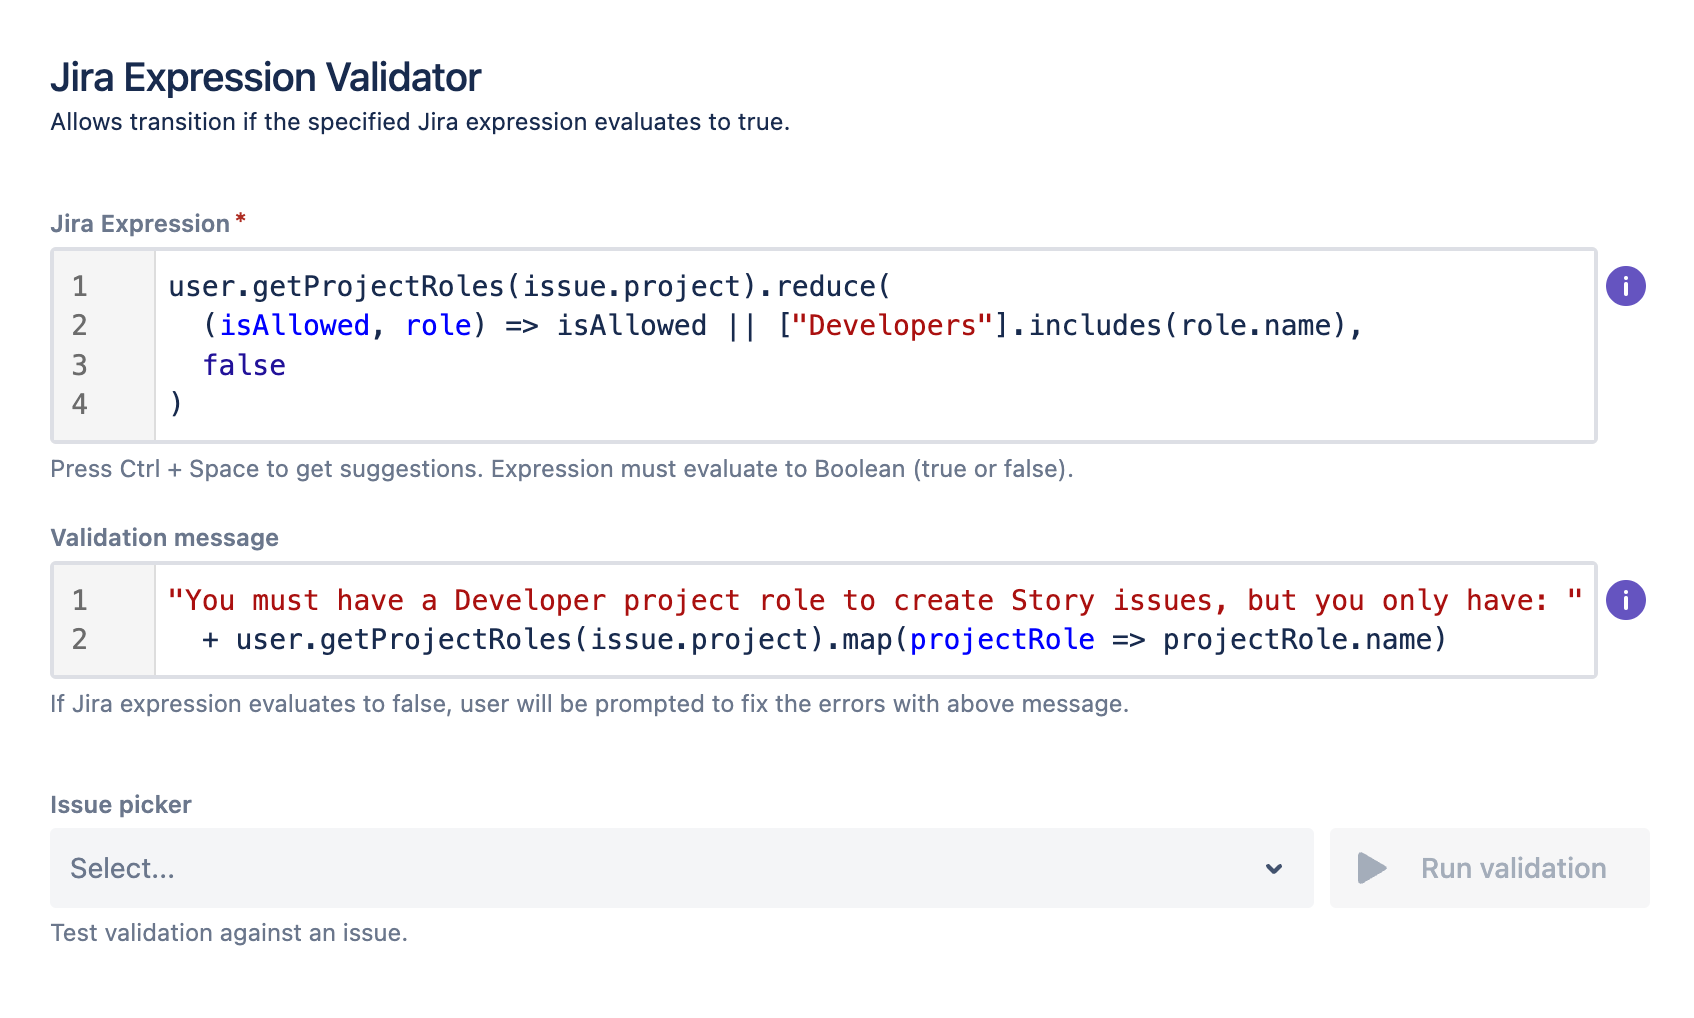Click the "If Jira expression evaluates to false" hint

(x=589, y=704)
